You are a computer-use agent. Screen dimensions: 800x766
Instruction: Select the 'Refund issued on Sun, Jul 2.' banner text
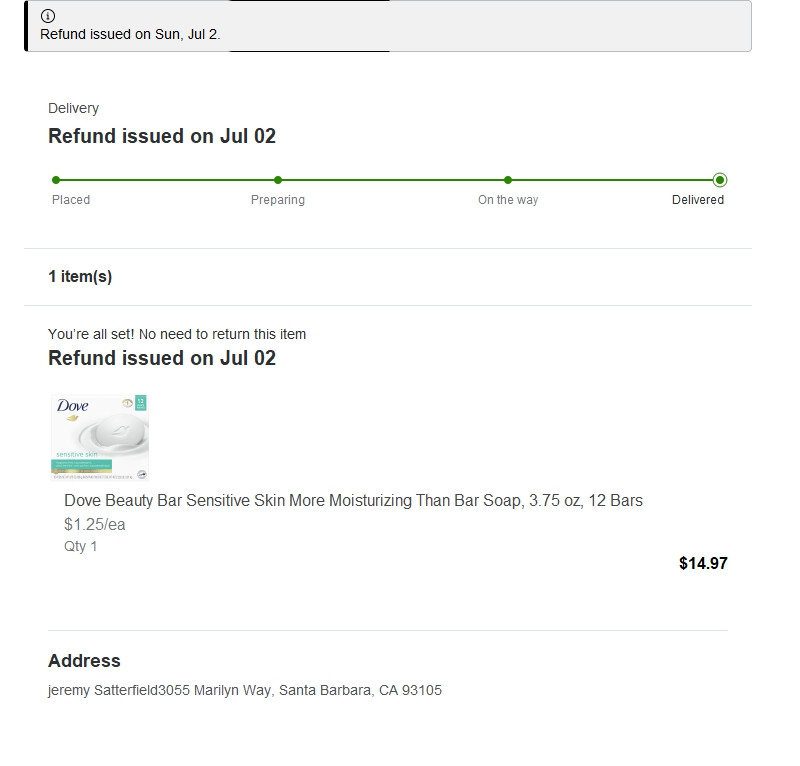pos(130,34)
